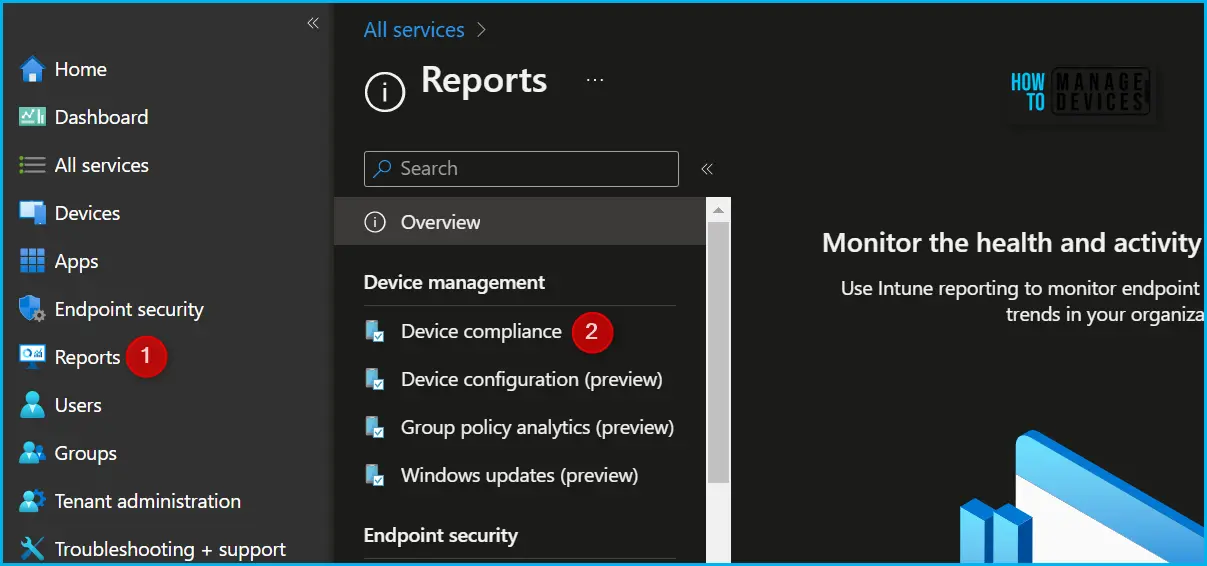Click the Group policy analytics icon
1207x566 pixels.
(375, 427)
